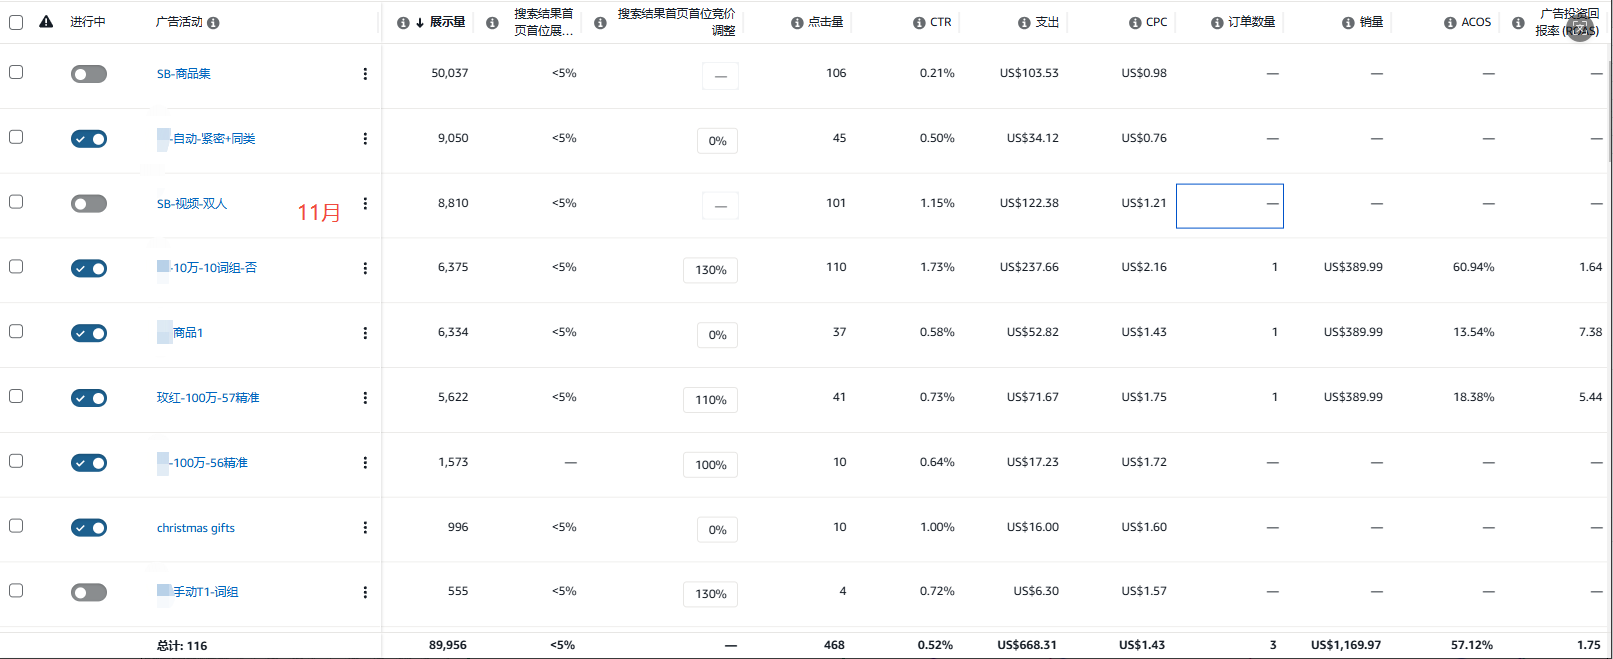
Task: Sort by 支出 column header
Action: [x=1046, y=22]
